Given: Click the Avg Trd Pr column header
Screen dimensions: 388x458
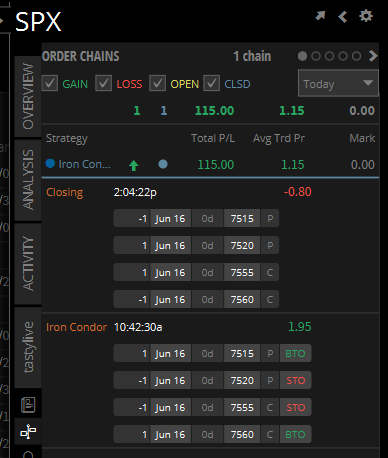Looking at the screenshot, I should (x=279, y=138).
